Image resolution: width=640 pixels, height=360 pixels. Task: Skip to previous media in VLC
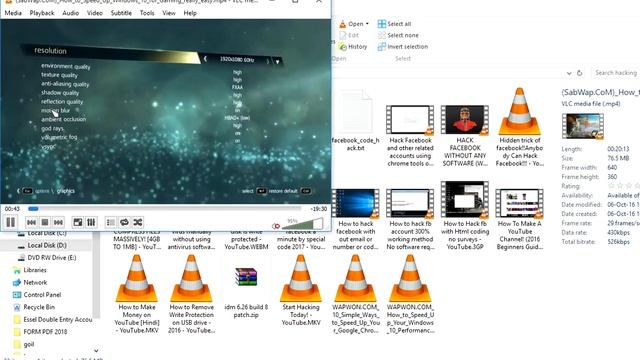coord(31,222)
